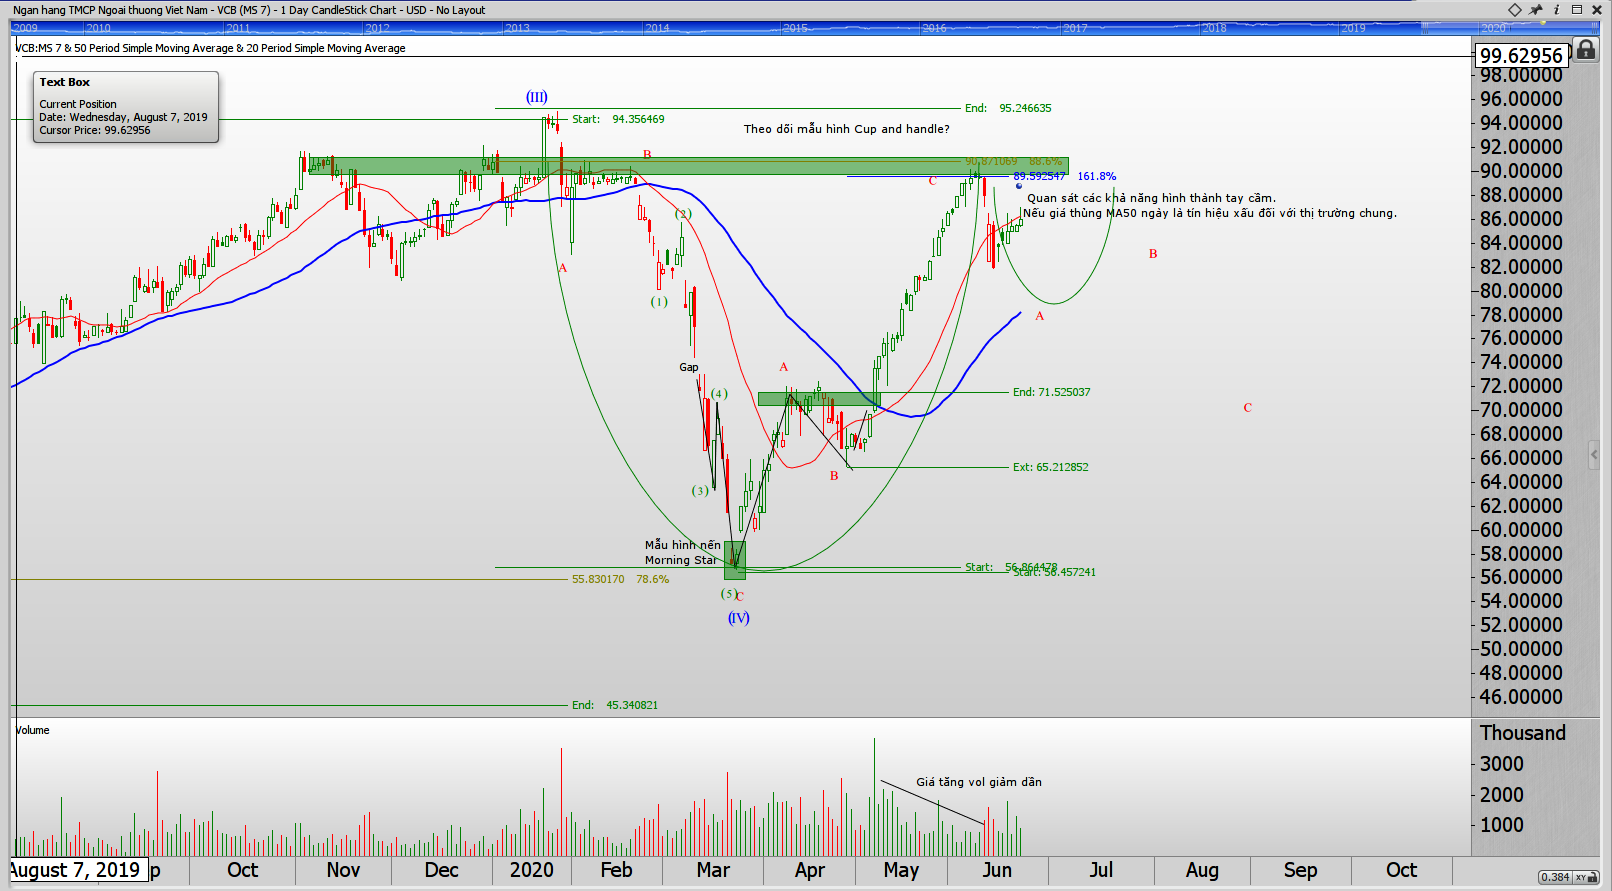1612x891 pixels.
Task: Click the 161.8% Fibonacci extension label
Action: coord(1096,176)
